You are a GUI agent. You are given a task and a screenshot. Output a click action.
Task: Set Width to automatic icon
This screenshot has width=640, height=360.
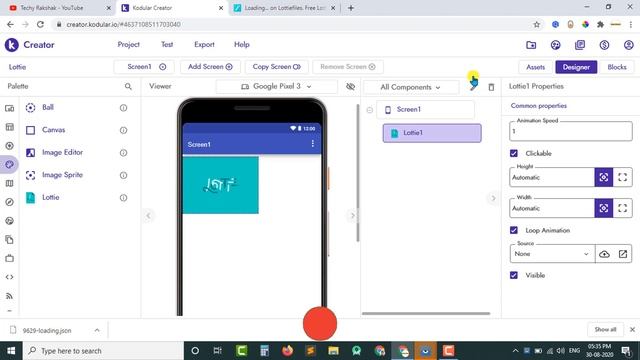click(604, 208)
